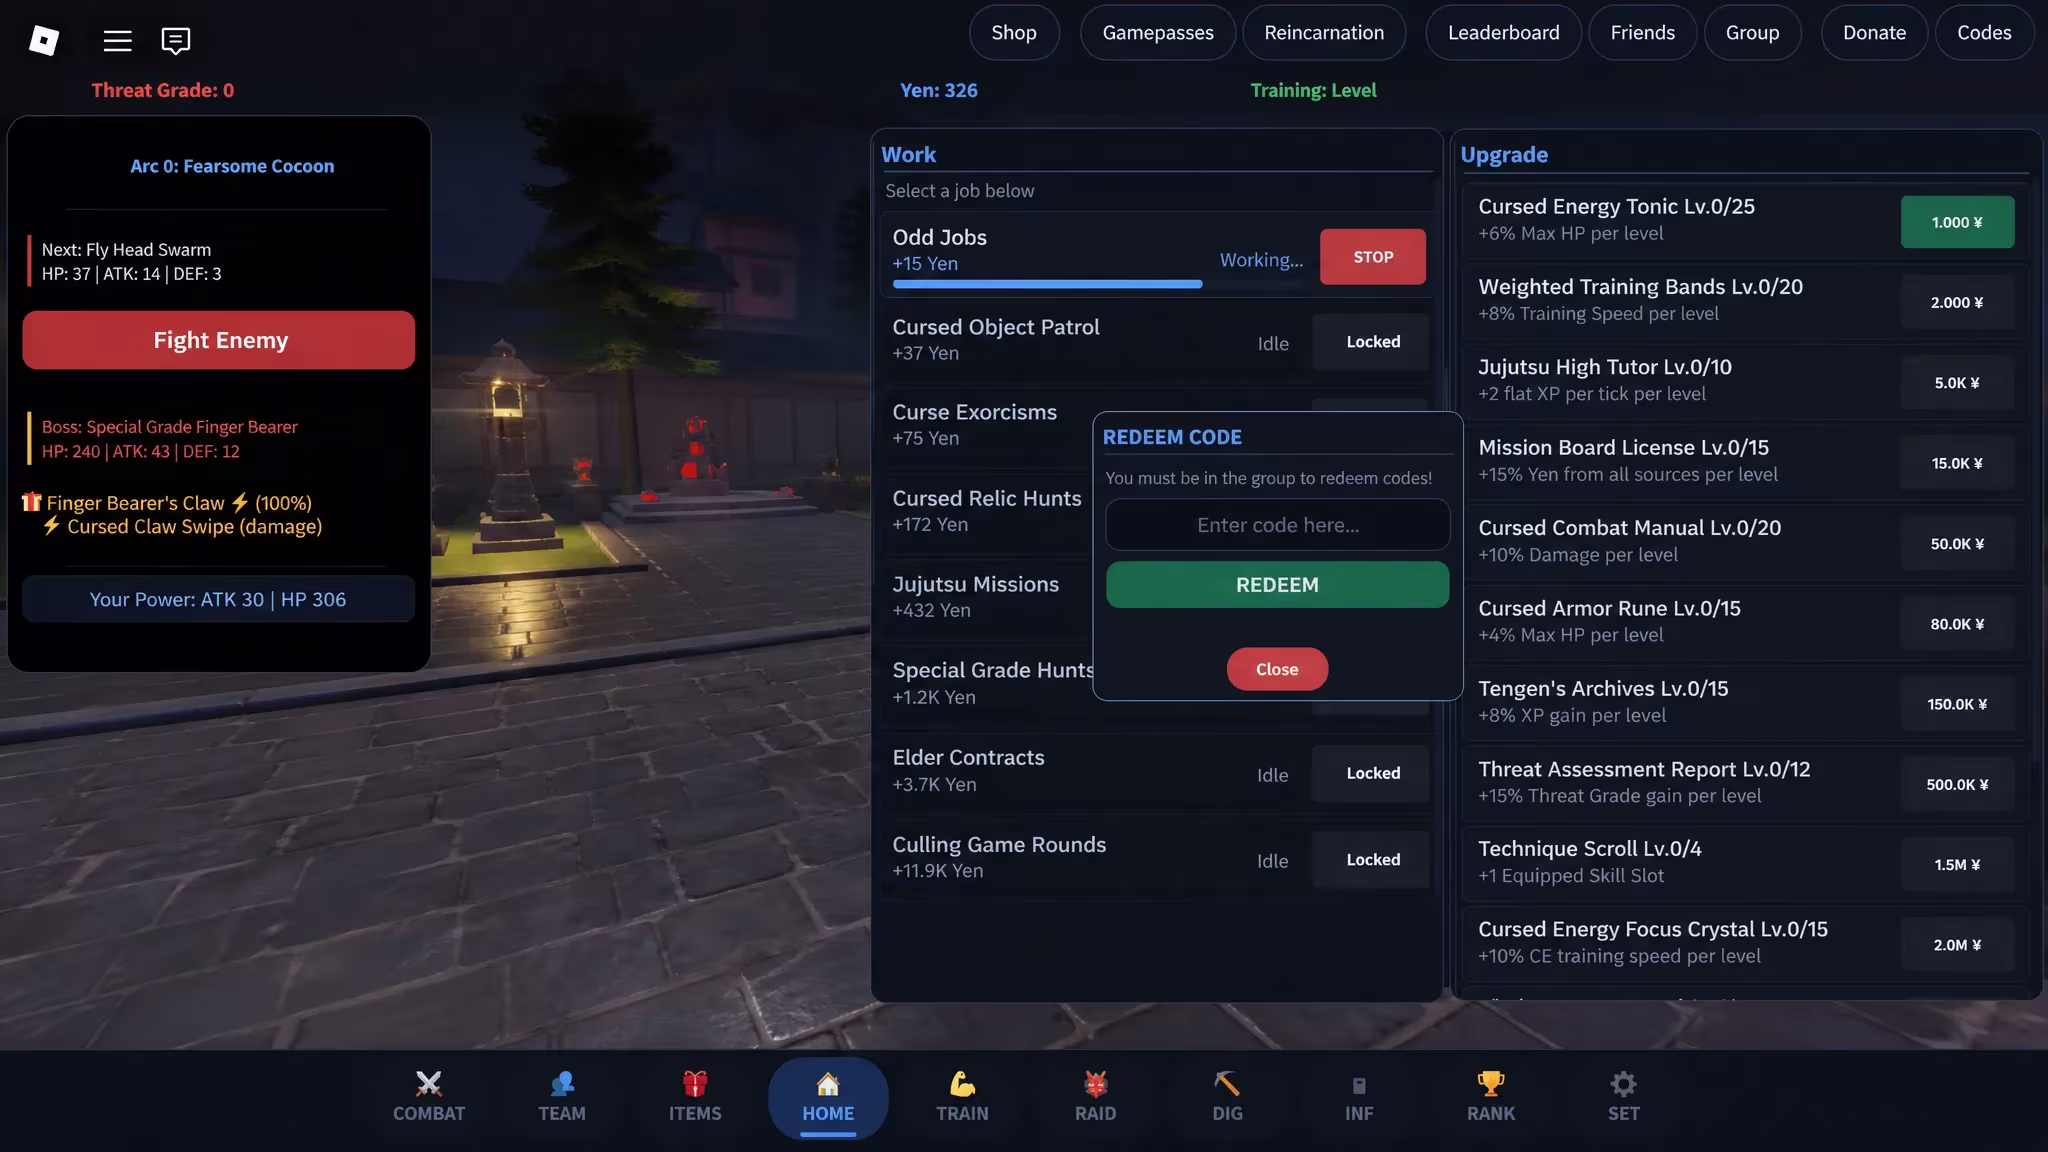2048x1152 pixels.
Task: Go to the COMBAT tab
Action: (429, 1097)
